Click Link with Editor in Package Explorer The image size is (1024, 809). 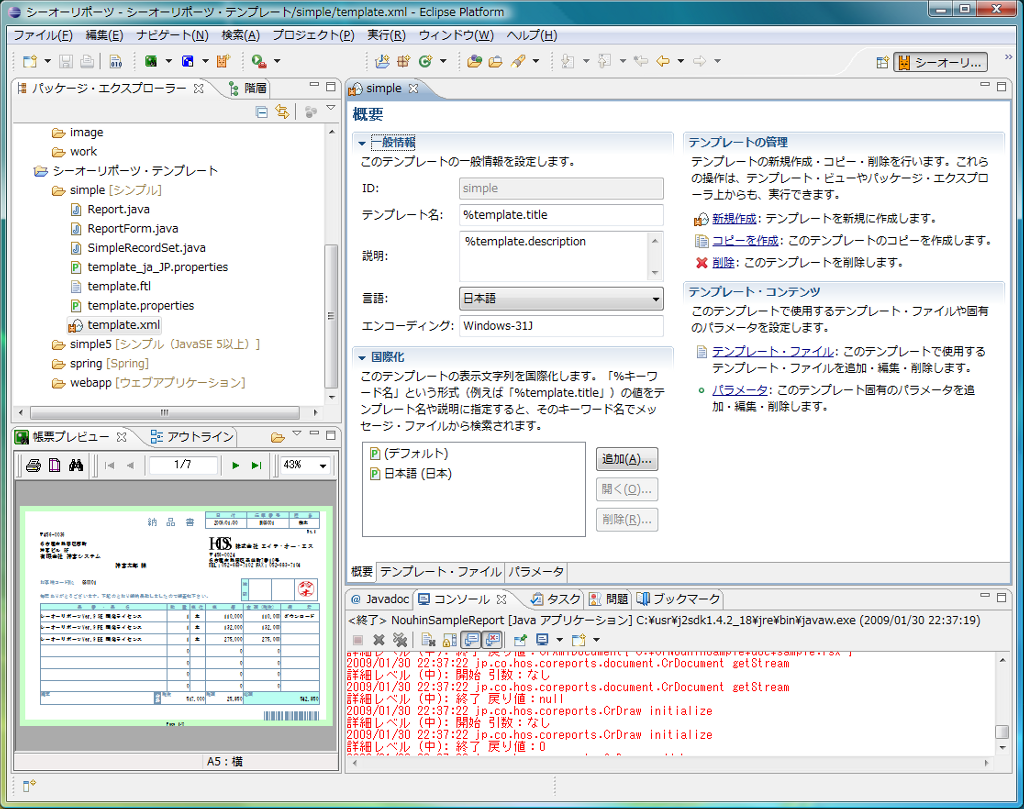coord(282,112)
